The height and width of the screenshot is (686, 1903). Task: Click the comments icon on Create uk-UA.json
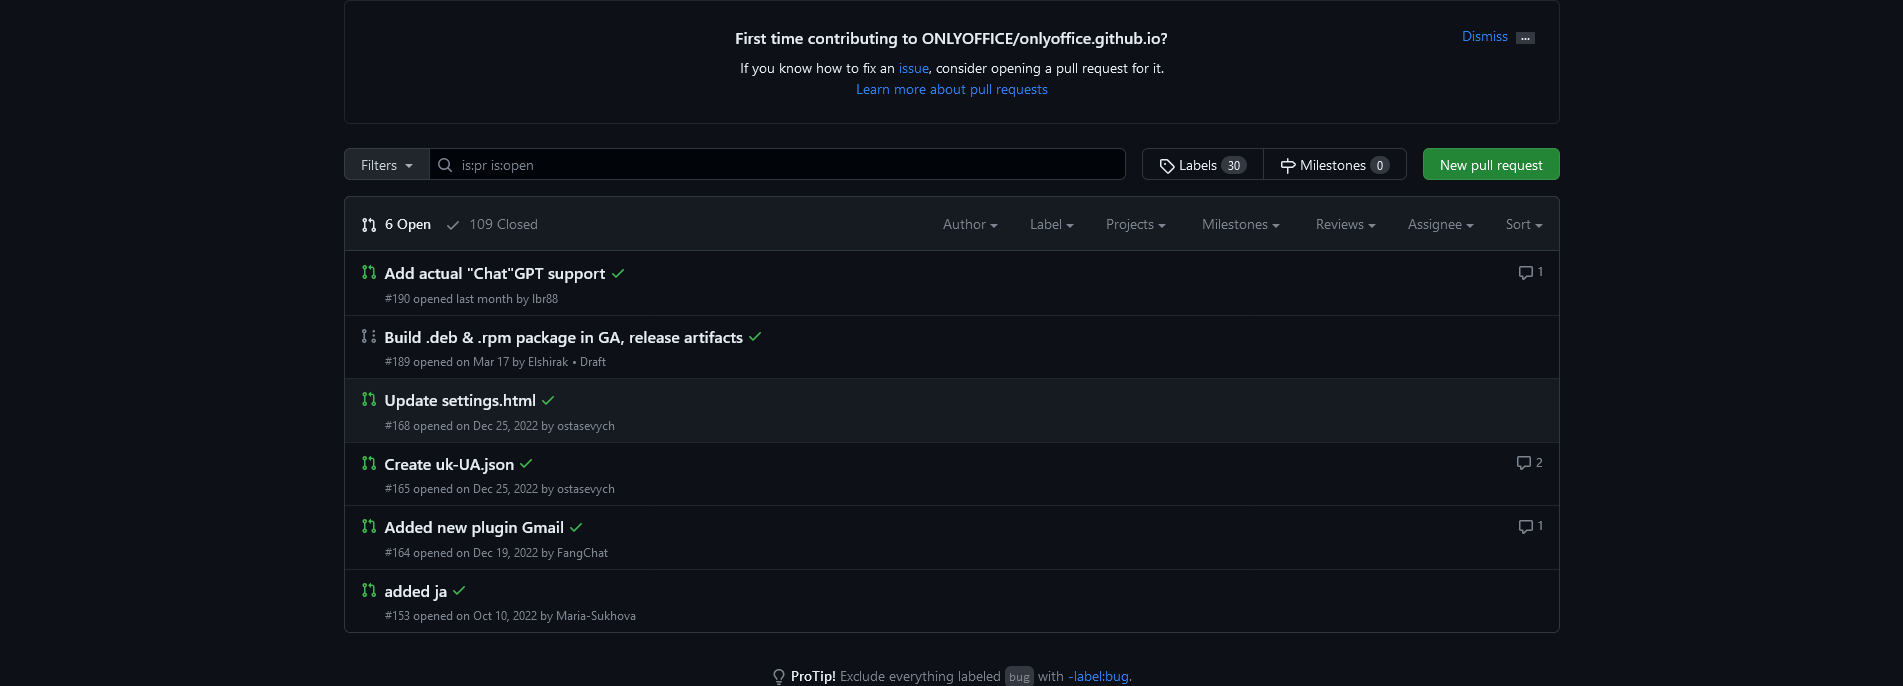click(1523, 463)
